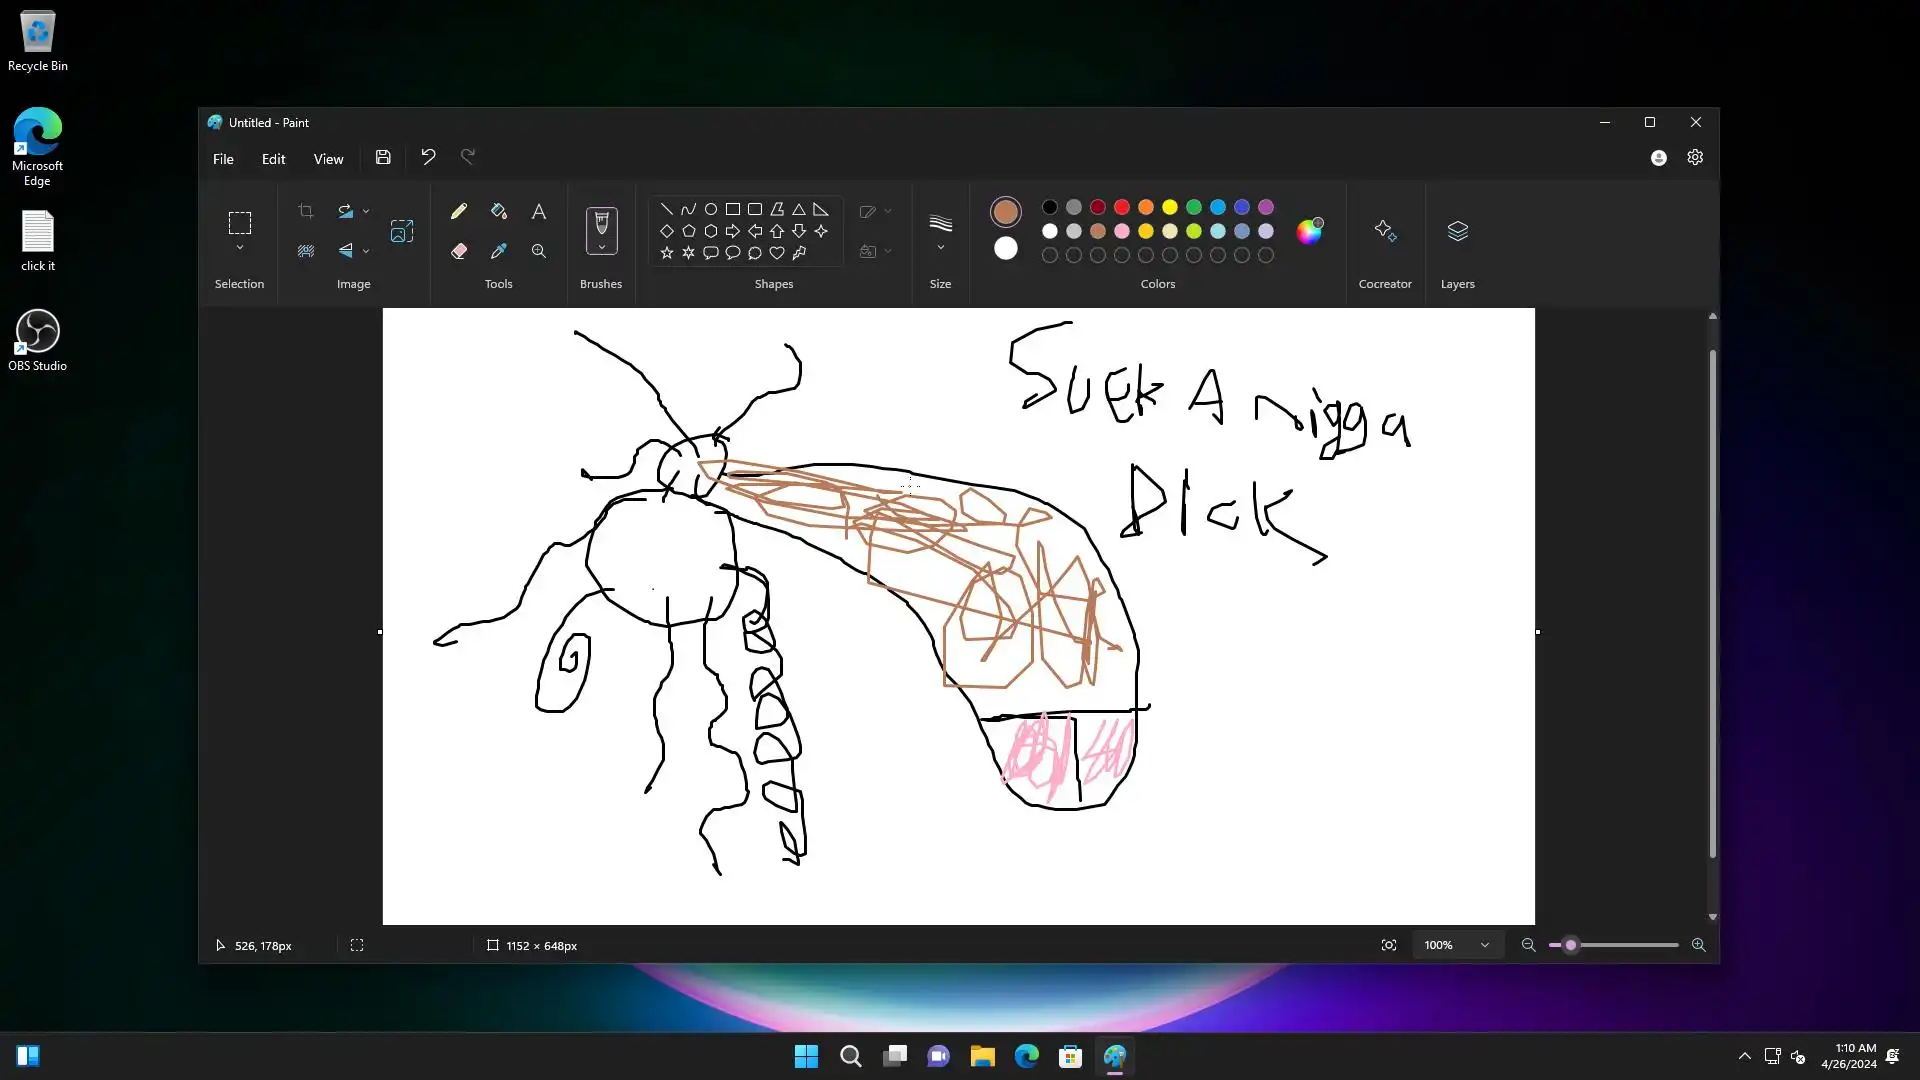Select the Pencil tool
The width and height of the screenshot is (1920, 1080).
coord(459,211)
